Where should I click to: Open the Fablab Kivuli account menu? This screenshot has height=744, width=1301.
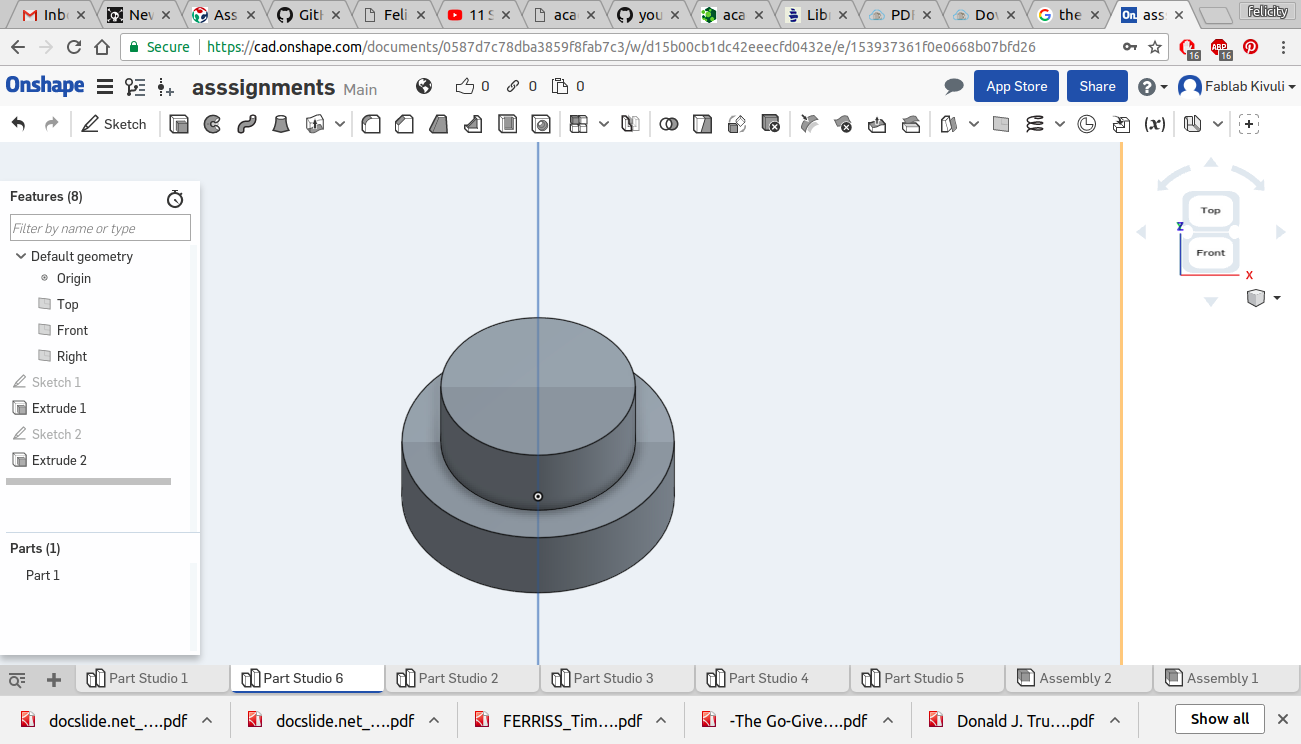click(x=1237, y=87)
